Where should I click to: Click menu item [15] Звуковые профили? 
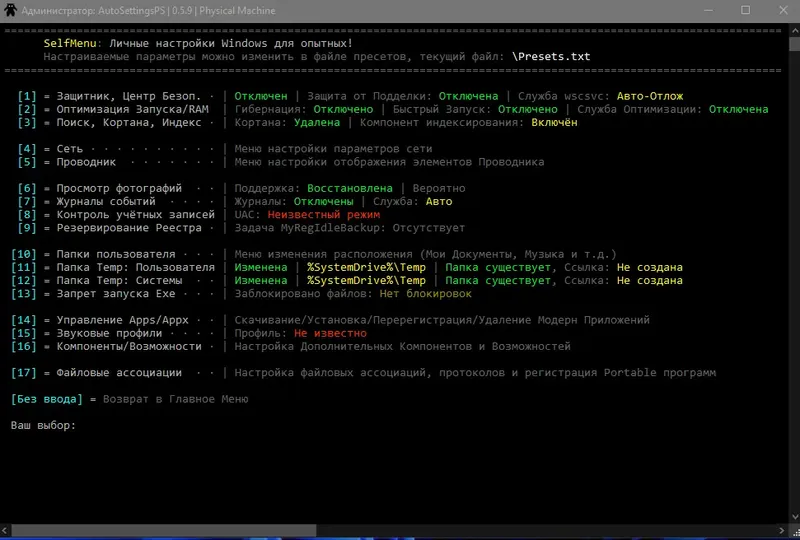(x=86, y=333)
